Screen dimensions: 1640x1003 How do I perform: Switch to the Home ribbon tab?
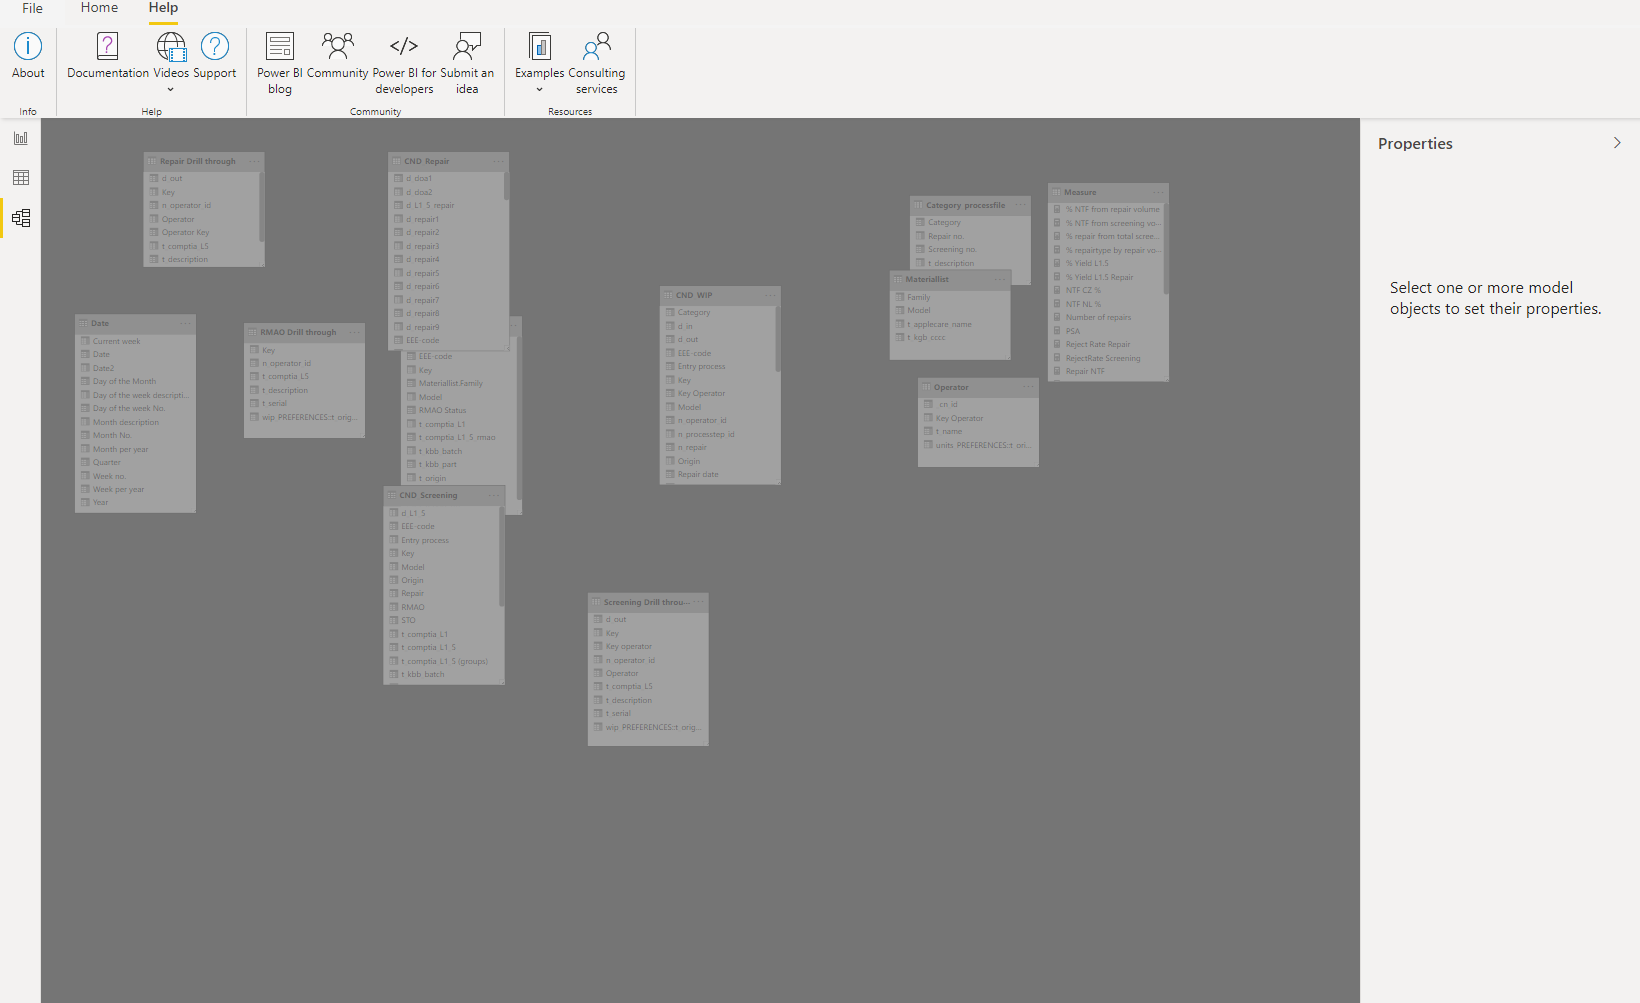pyautogui.click(x=99, y=8)
